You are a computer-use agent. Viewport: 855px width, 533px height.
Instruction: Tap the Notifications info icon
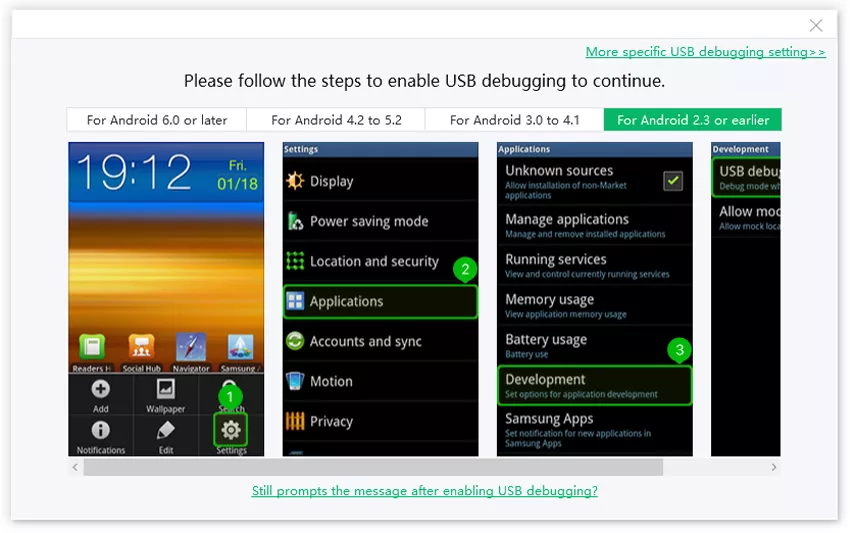click(x=101, y=431)
